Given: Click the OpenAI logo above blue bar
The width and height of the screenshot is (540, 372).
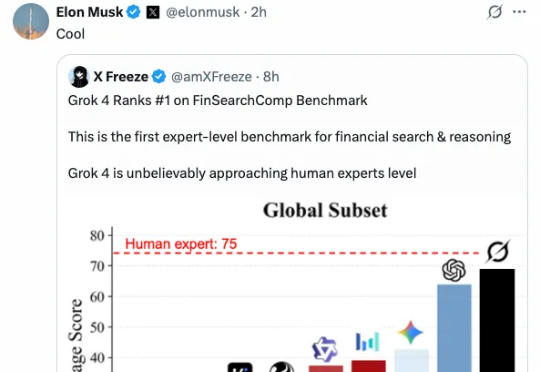Looking at the screenshot, I should point(454,270).
